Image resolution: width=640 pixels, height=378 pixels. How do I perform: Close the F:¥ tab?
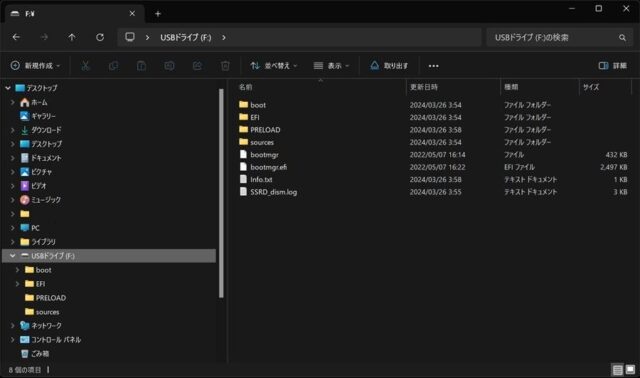132,14
